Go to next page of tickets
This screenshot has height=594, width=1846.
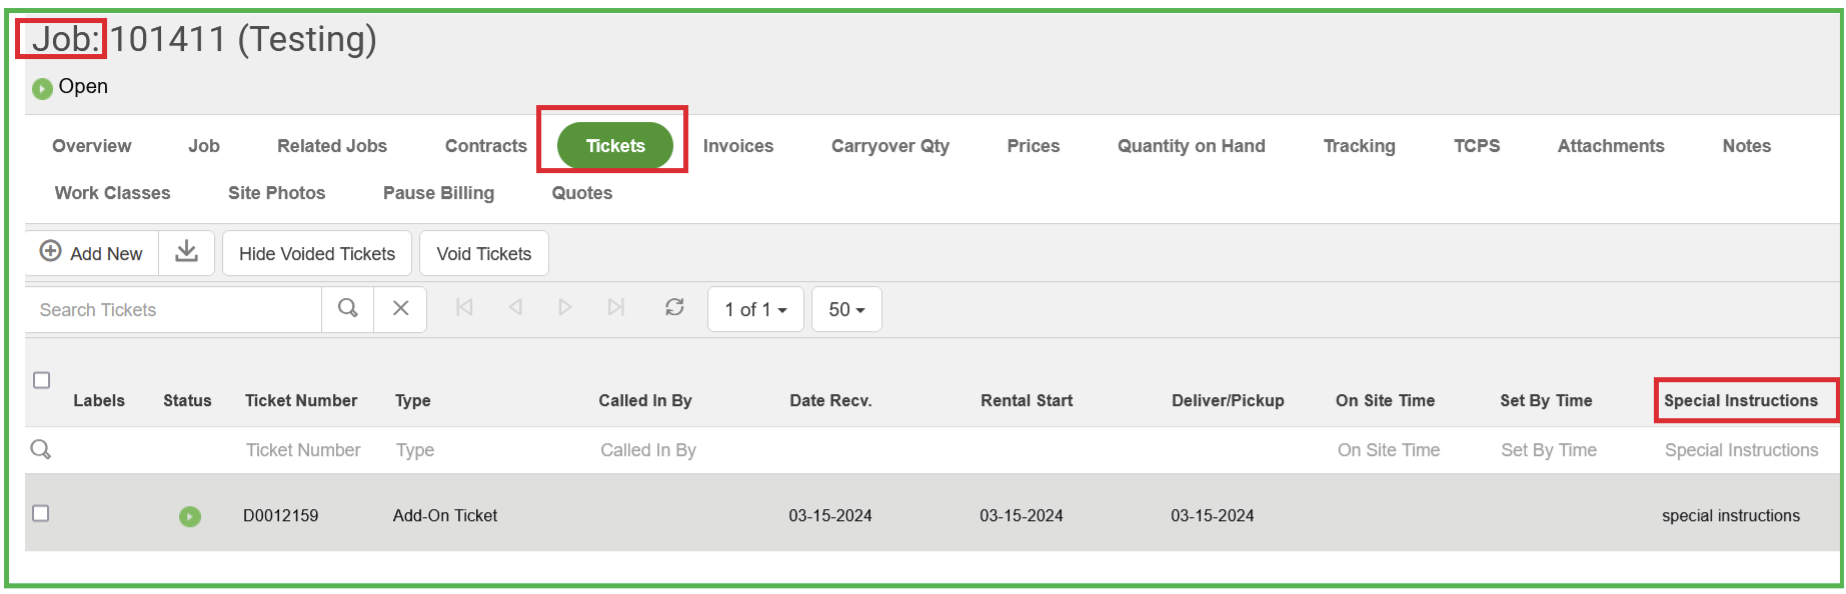pos(565,308)
